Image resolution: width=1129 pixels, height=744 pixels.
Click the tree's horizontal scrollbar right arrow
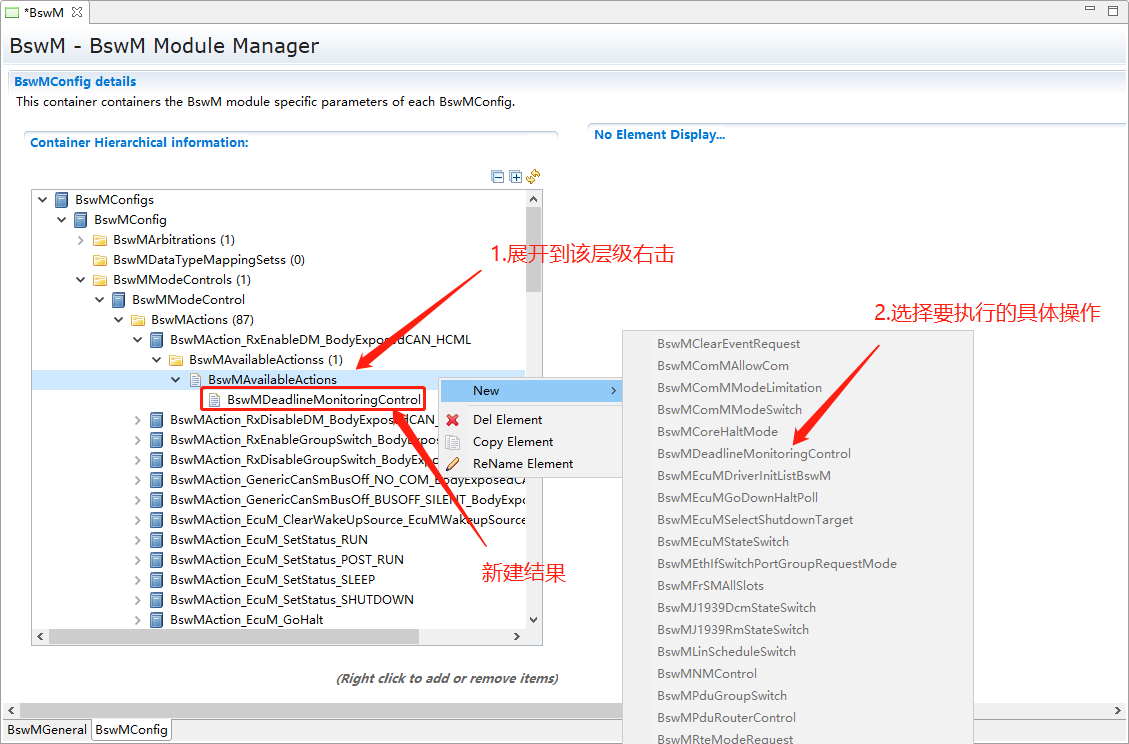(x=517, y=637)
